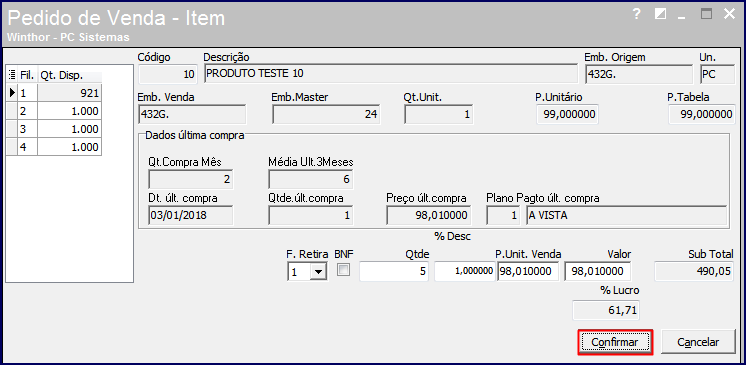Click the P.Tabela field 99,000000
Screen dimensions: 746x365
click(702, 115)
